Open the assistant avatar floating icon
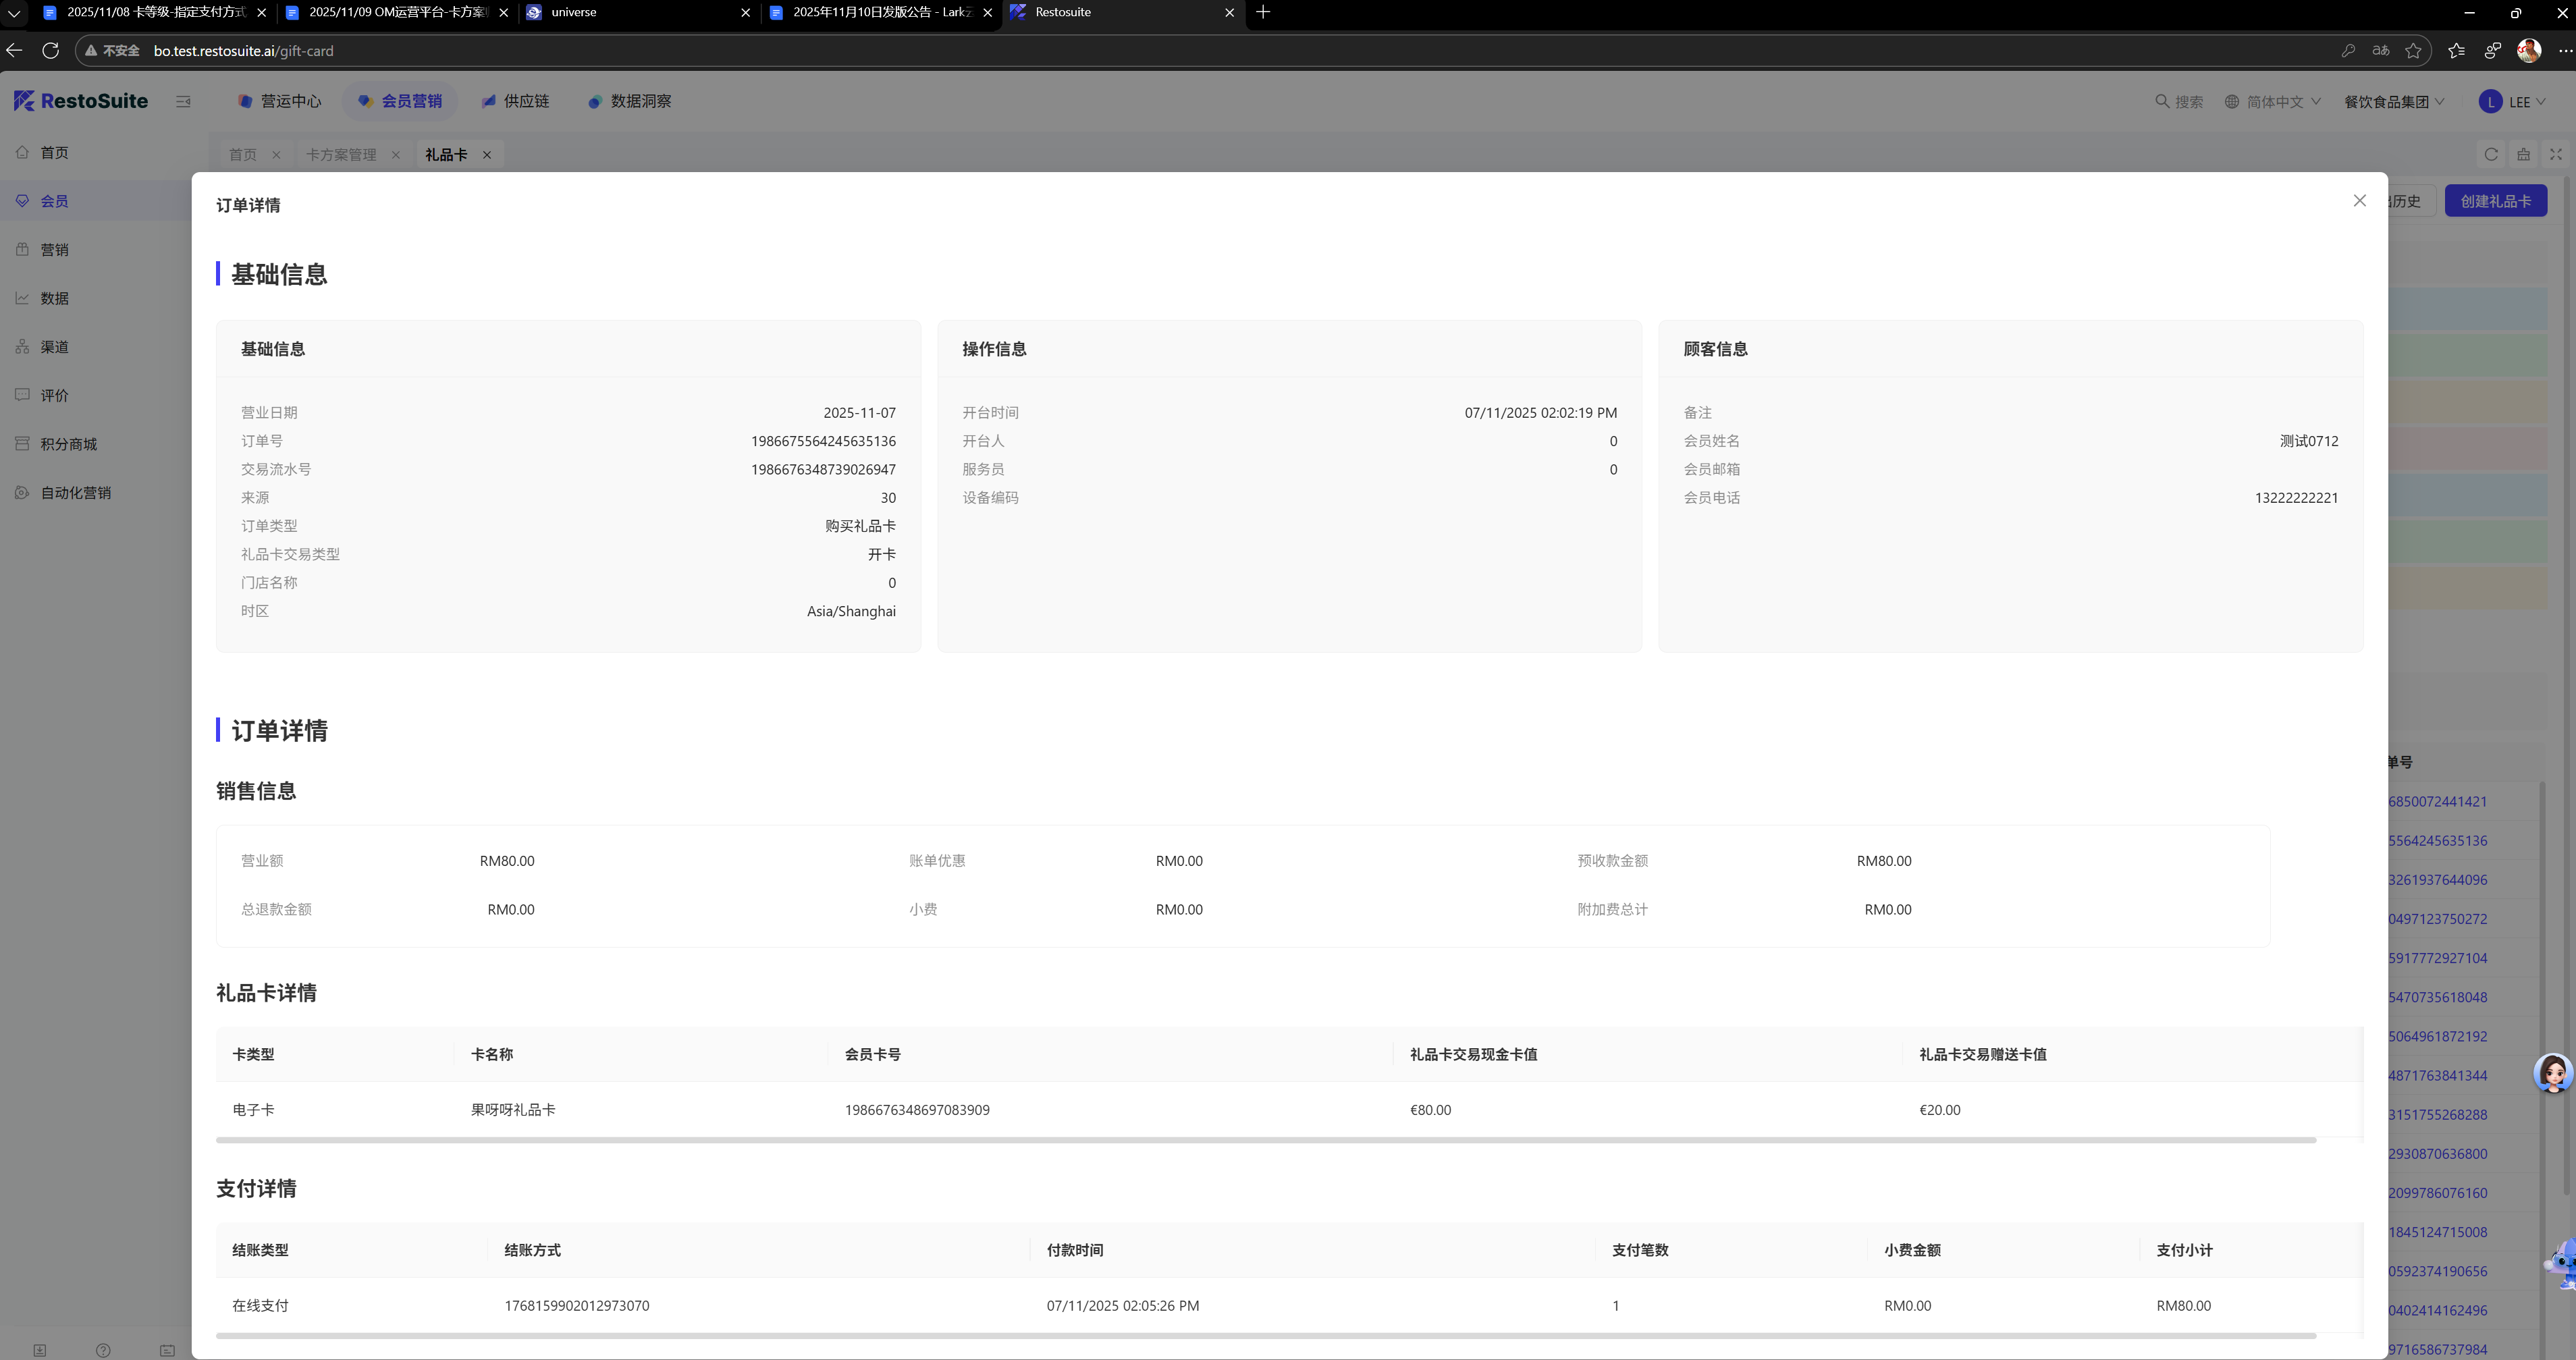 pos(2553,1073)
